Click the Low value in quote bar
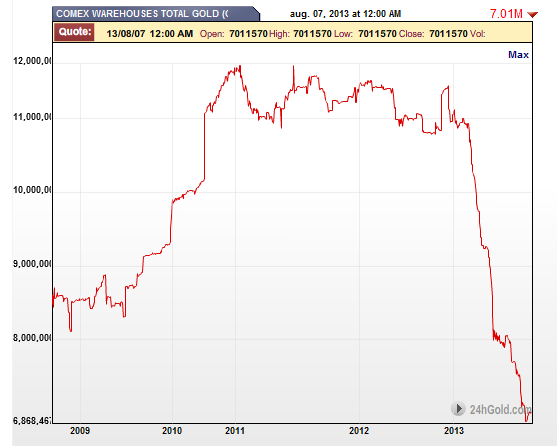 (377, 34)
